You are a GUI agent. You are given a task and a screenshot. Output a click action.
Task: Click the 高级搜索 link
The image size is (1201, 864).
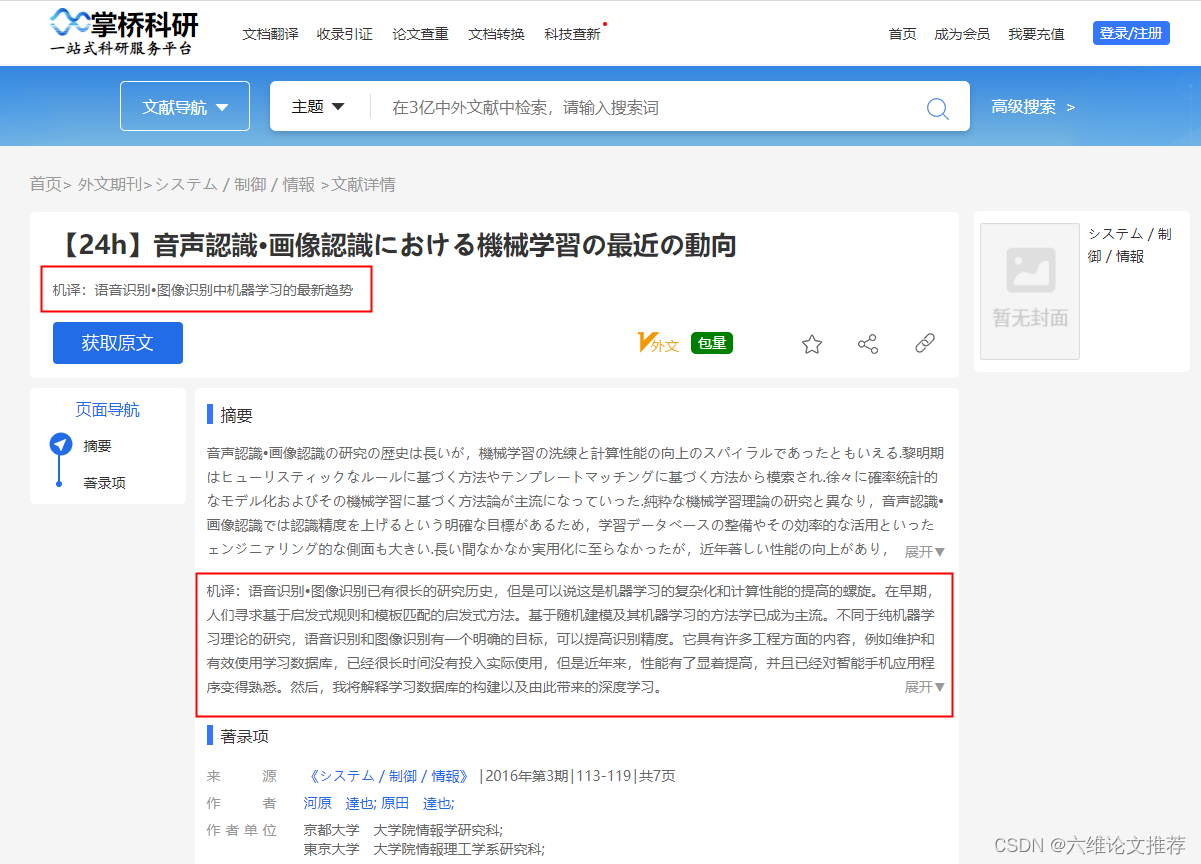(x=1033, y=106)
